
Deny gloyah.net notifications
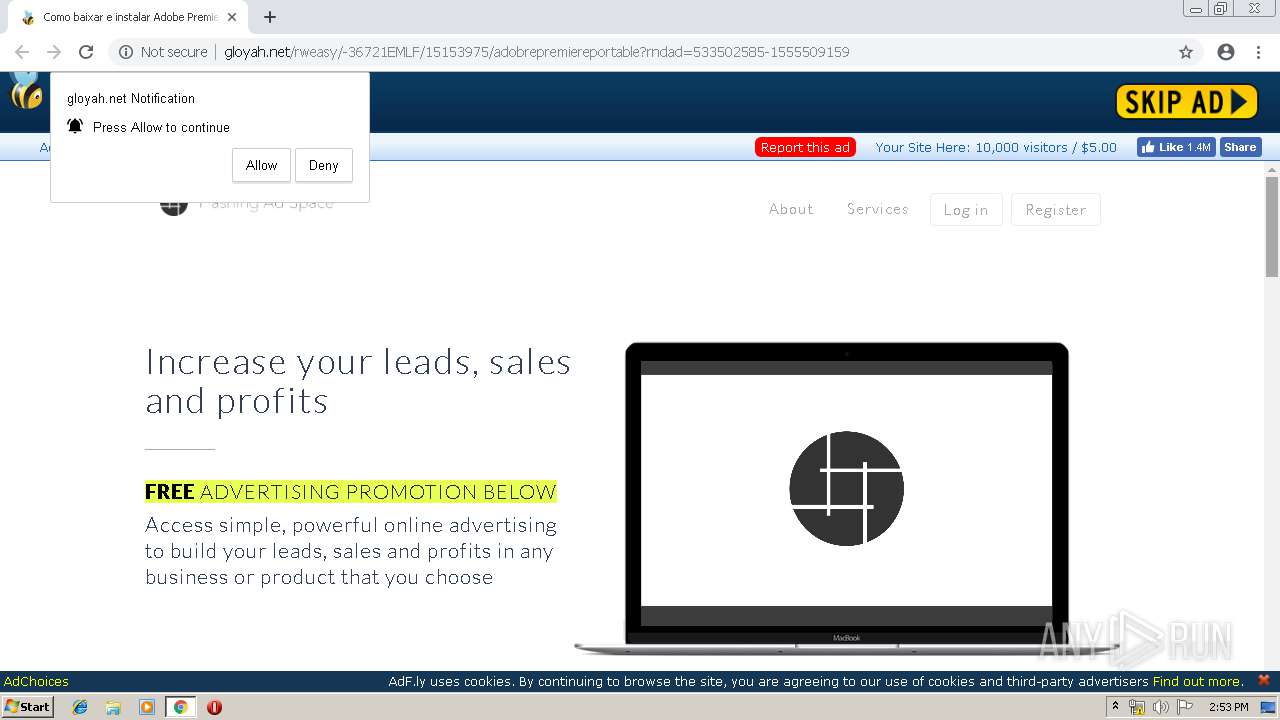[323, 166]
